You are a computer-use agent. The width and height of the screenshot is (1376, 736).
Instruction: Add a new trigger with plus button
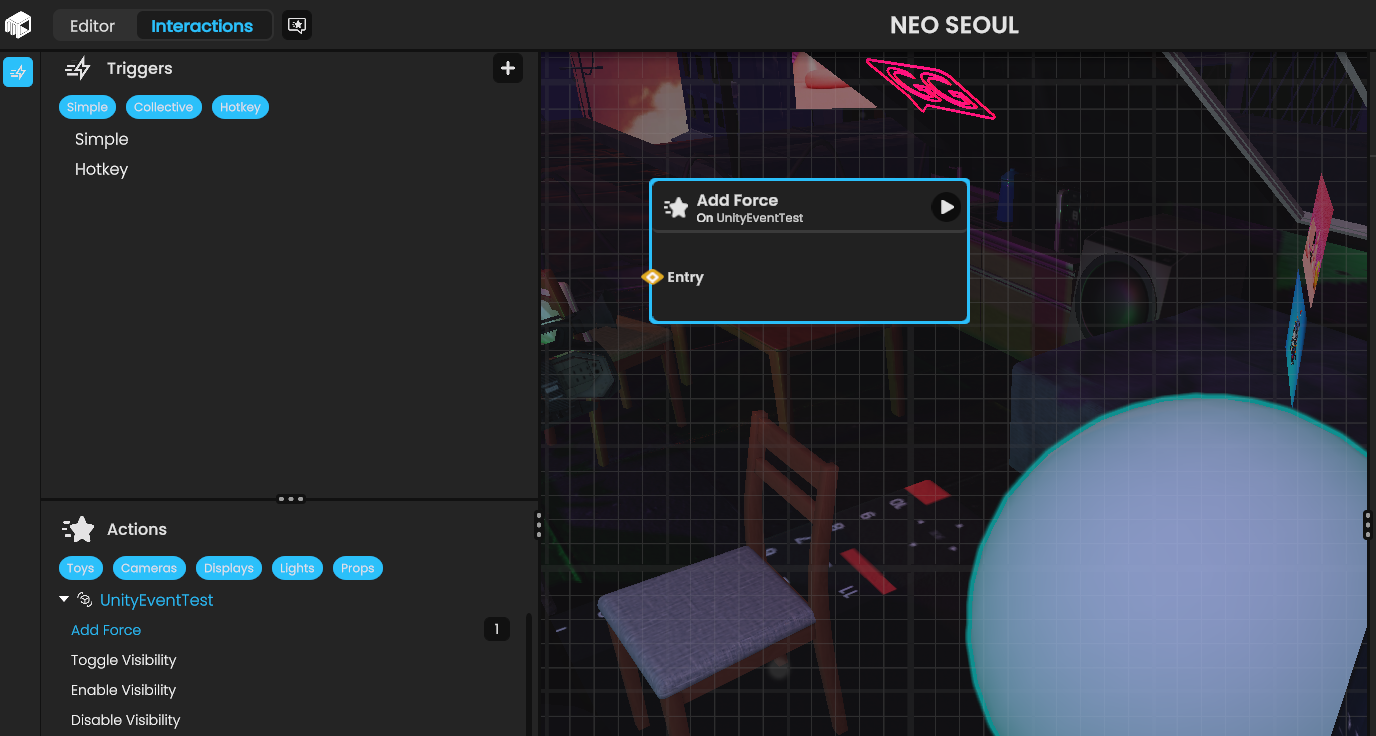[508, 68]
